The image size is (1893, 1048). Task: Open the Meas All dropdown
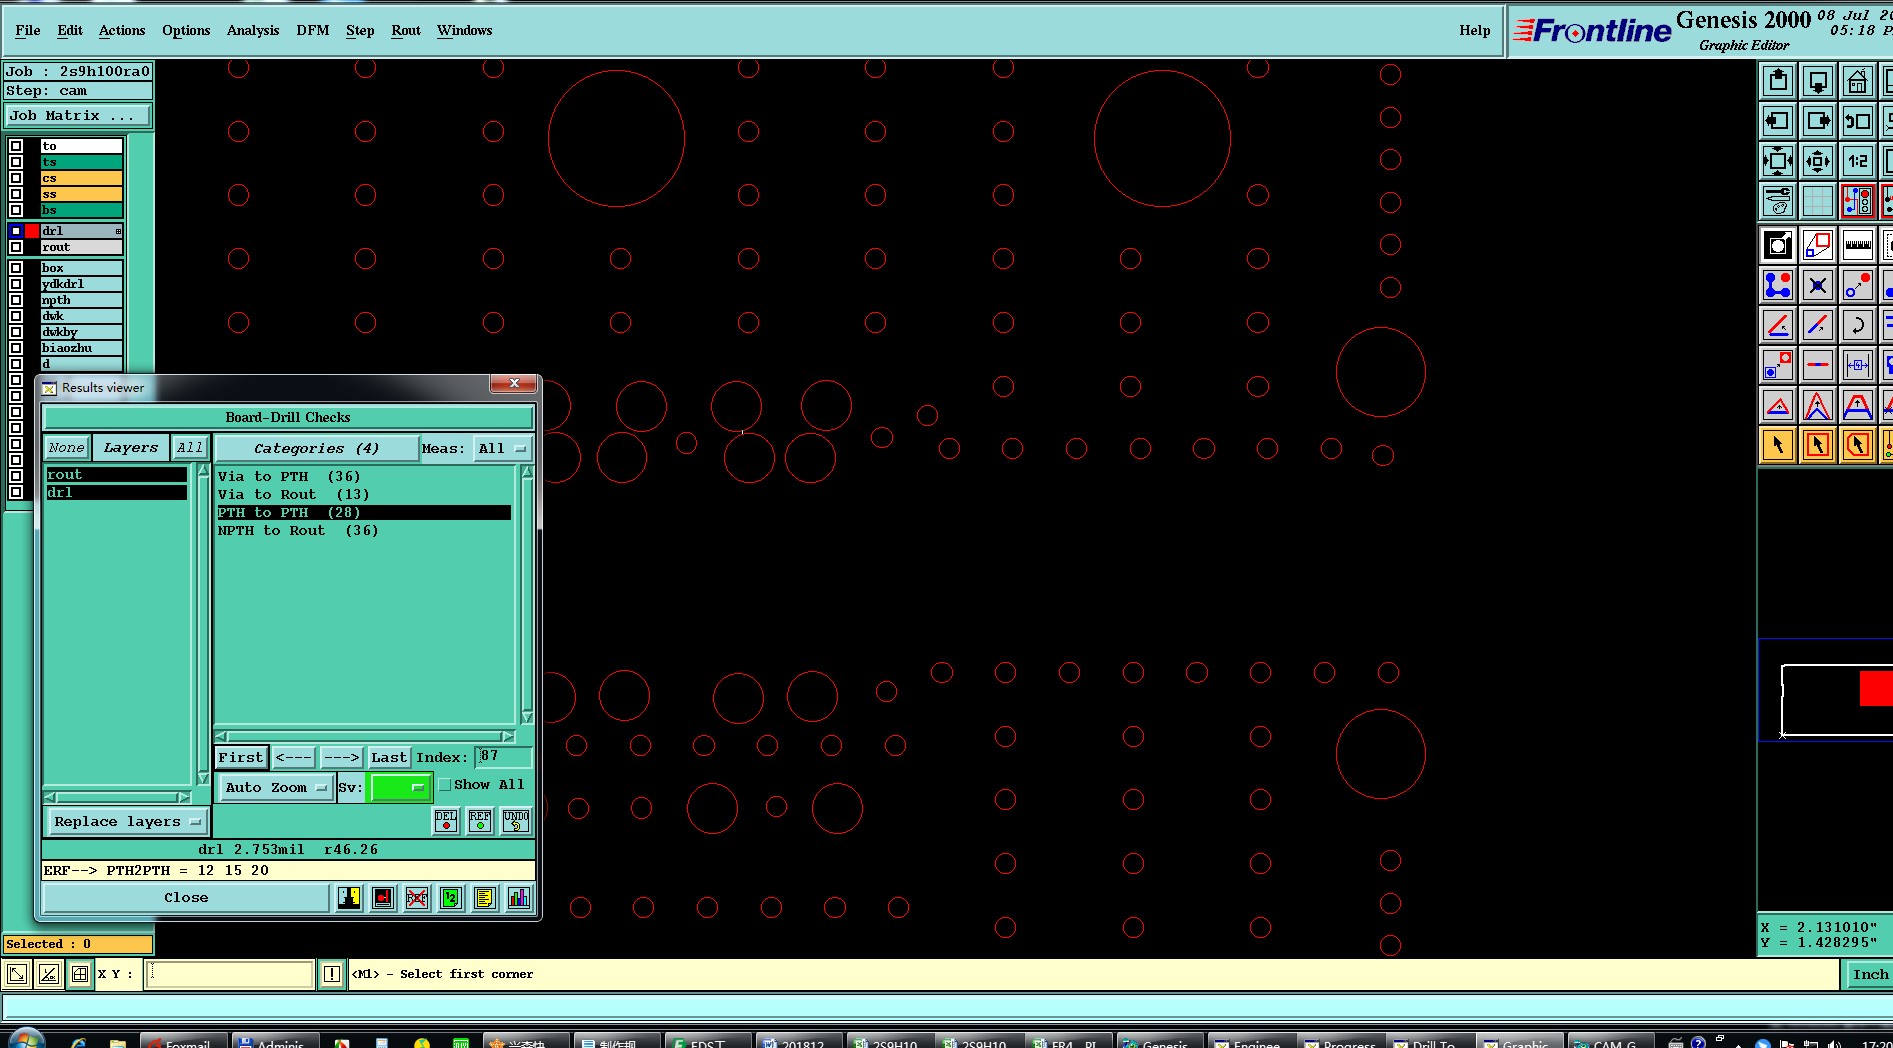(501, 448)
